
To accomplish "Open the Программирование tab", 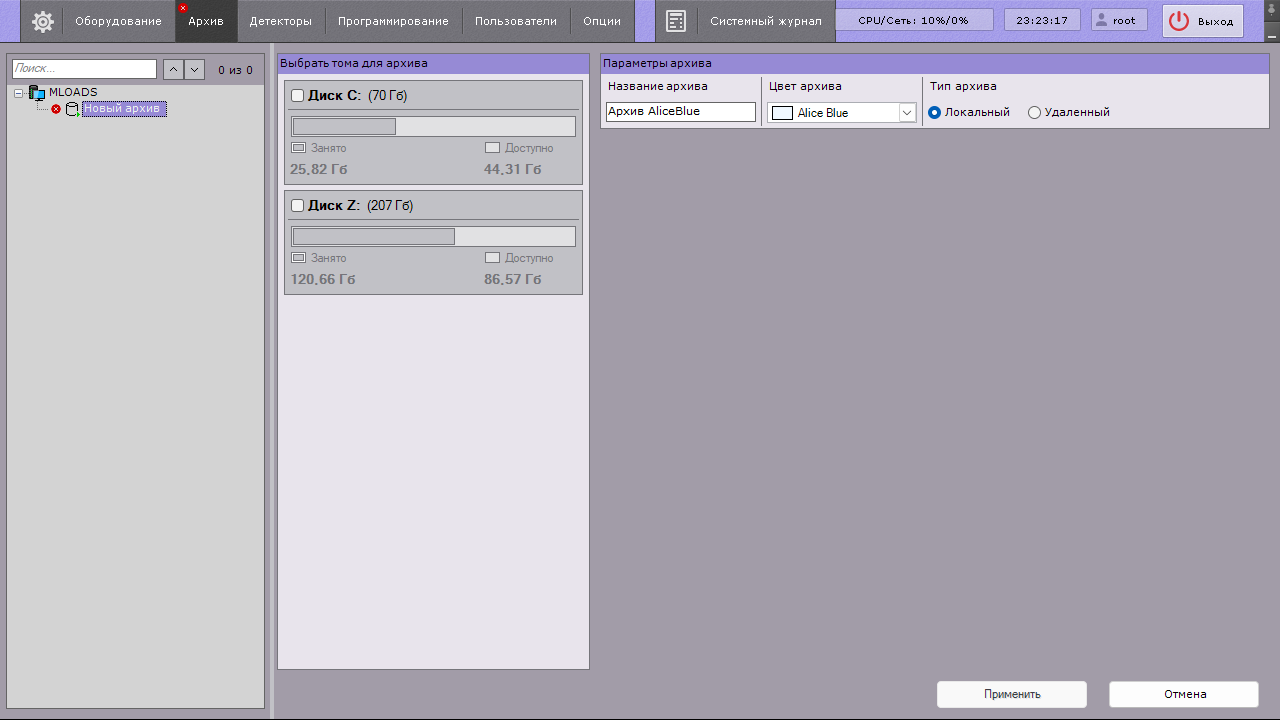I will click(393, 21).
